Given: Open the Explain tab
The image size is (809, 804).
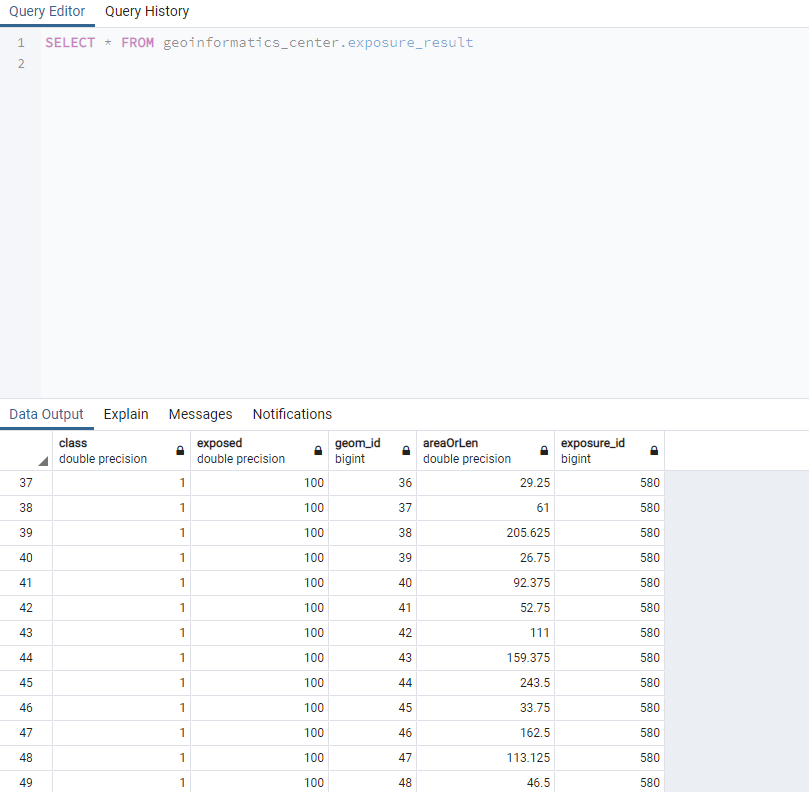Looking at the screenshot, I should click(125, 413).
